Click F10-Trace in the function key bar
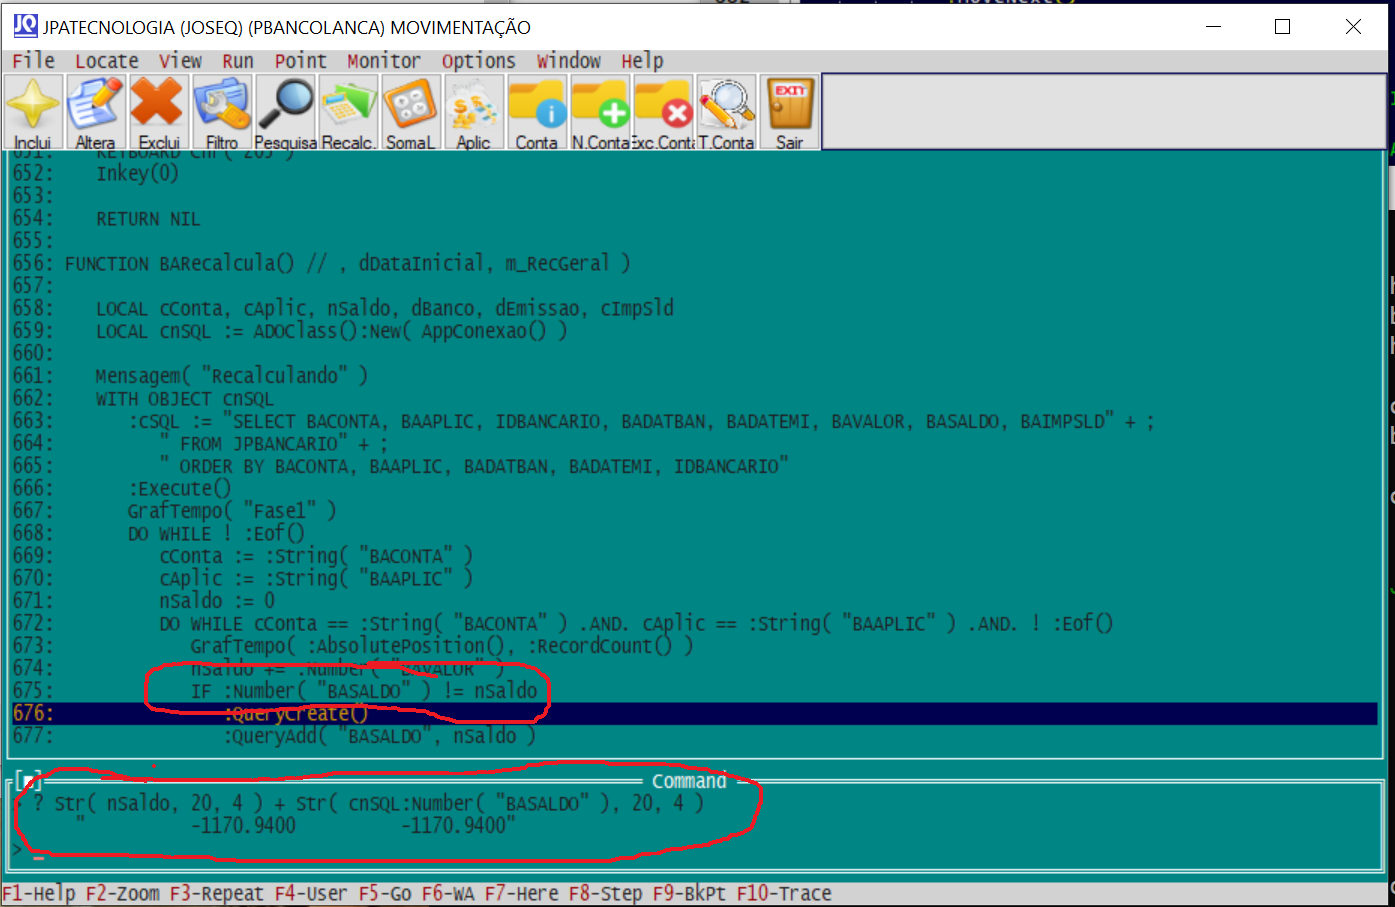Image resolution: width=1395 pixels, height=907 pixels. 784,893
